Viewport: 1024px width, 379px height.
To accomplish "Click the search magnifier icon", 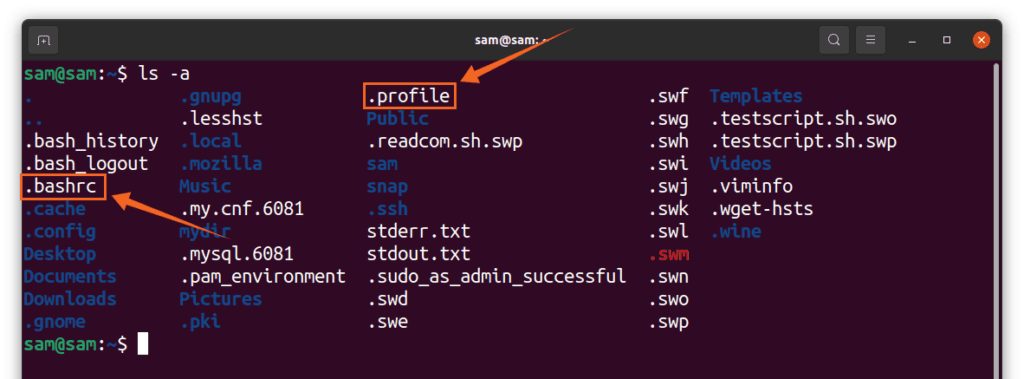I will click(834, 40).
